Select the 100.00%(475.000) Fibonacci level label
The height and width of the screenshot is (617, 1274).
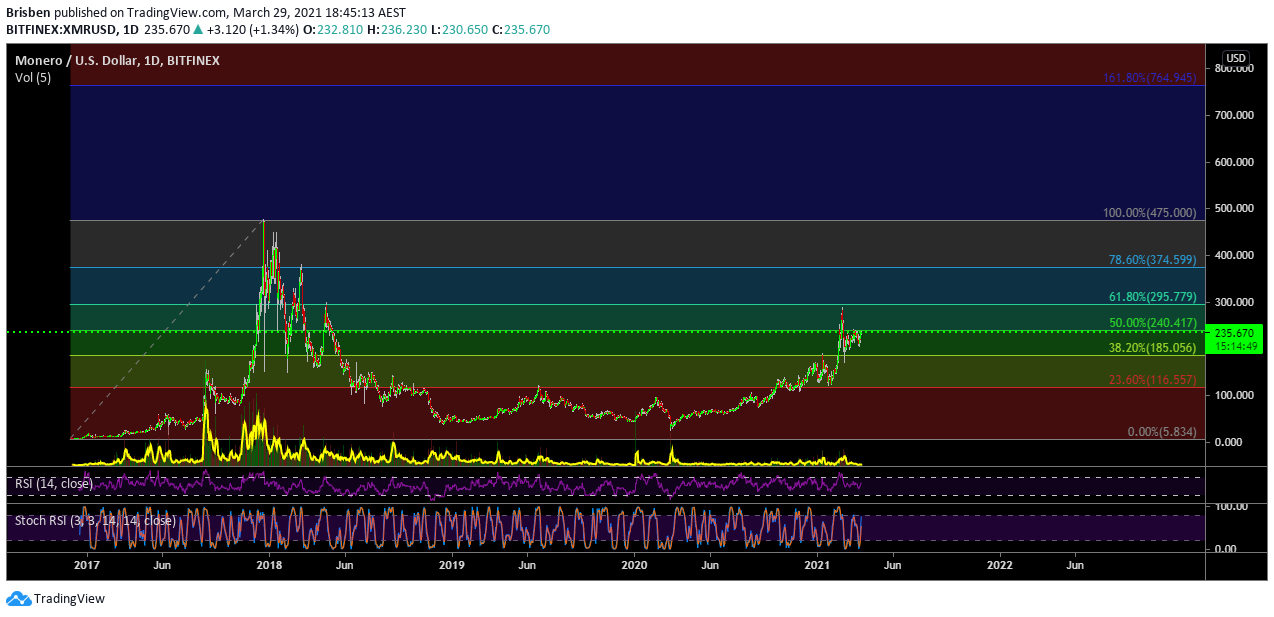point(1150,213)
